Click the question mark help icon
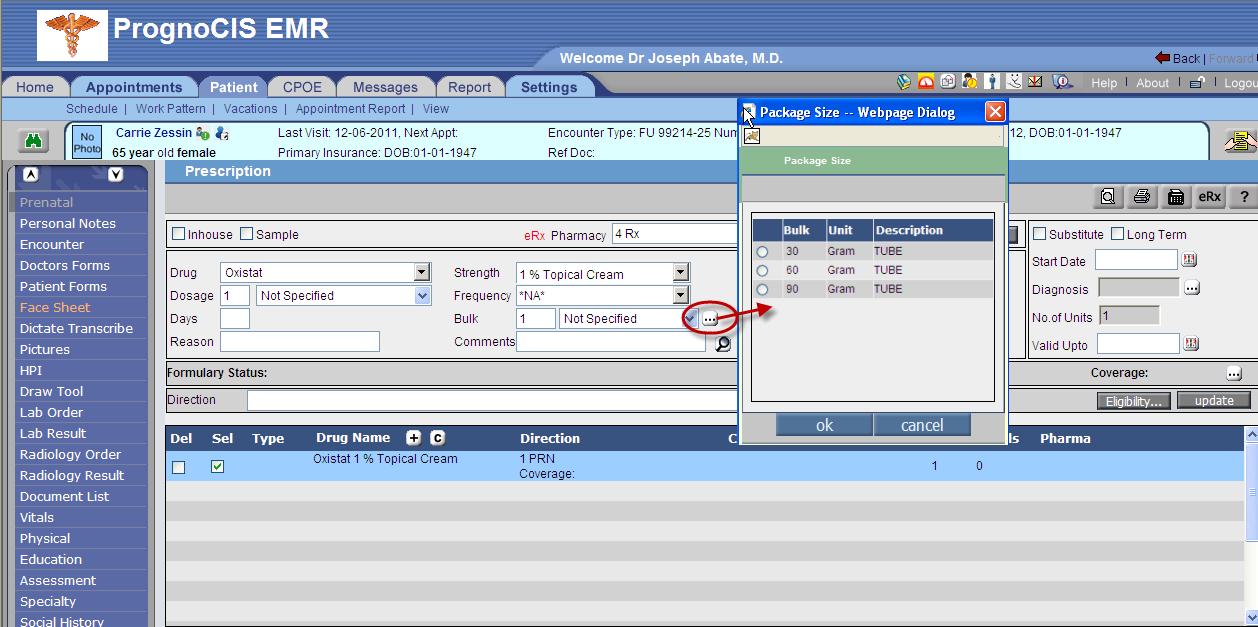Viewport: 1258px width, 627px height. tap(1244, 197)
